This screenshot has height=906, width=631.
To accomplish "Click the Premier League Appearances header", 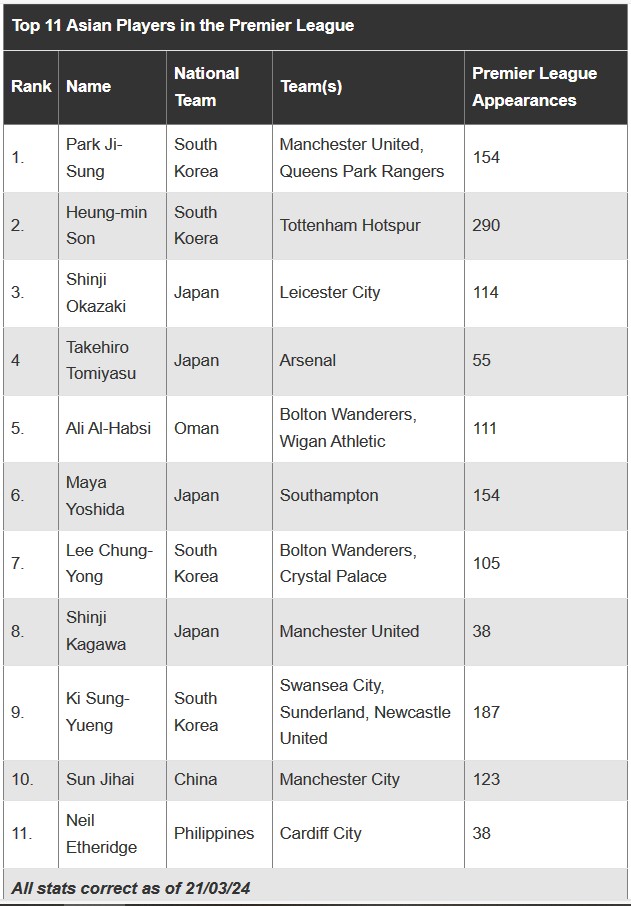I will [534, 87].
